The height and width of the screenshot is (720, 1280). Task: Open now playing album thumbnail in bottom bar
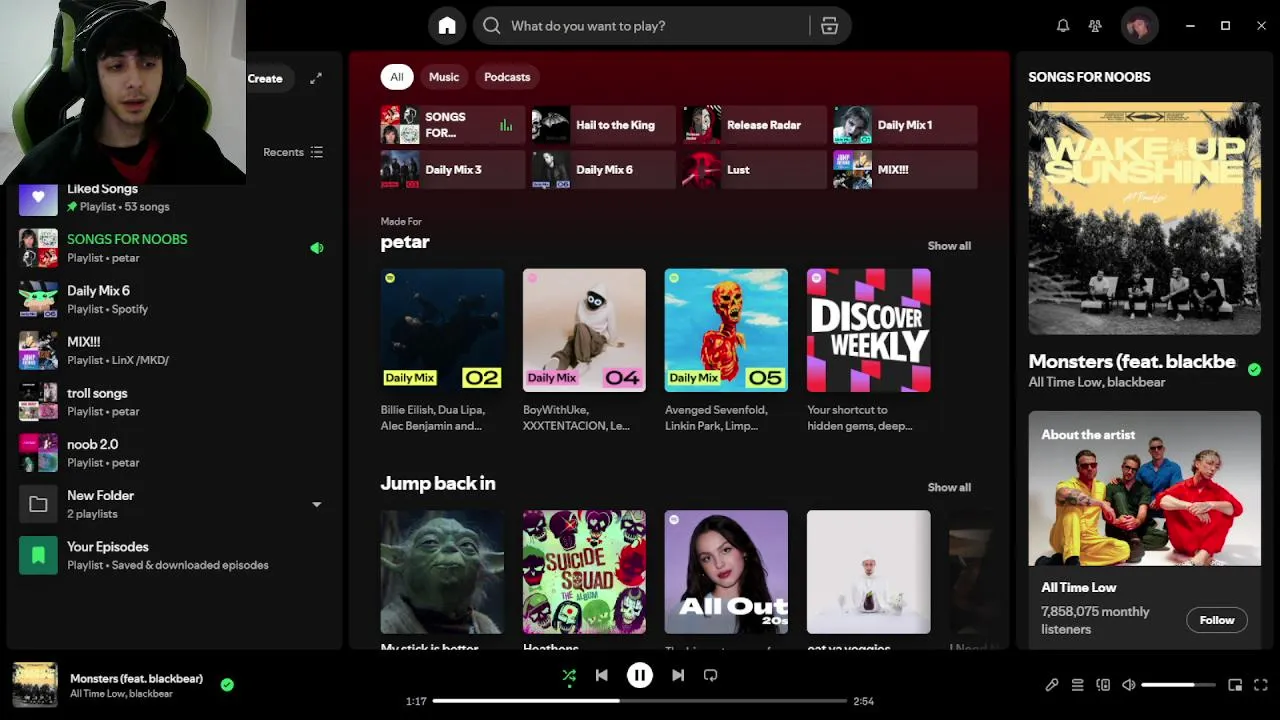tap(35, 685)
